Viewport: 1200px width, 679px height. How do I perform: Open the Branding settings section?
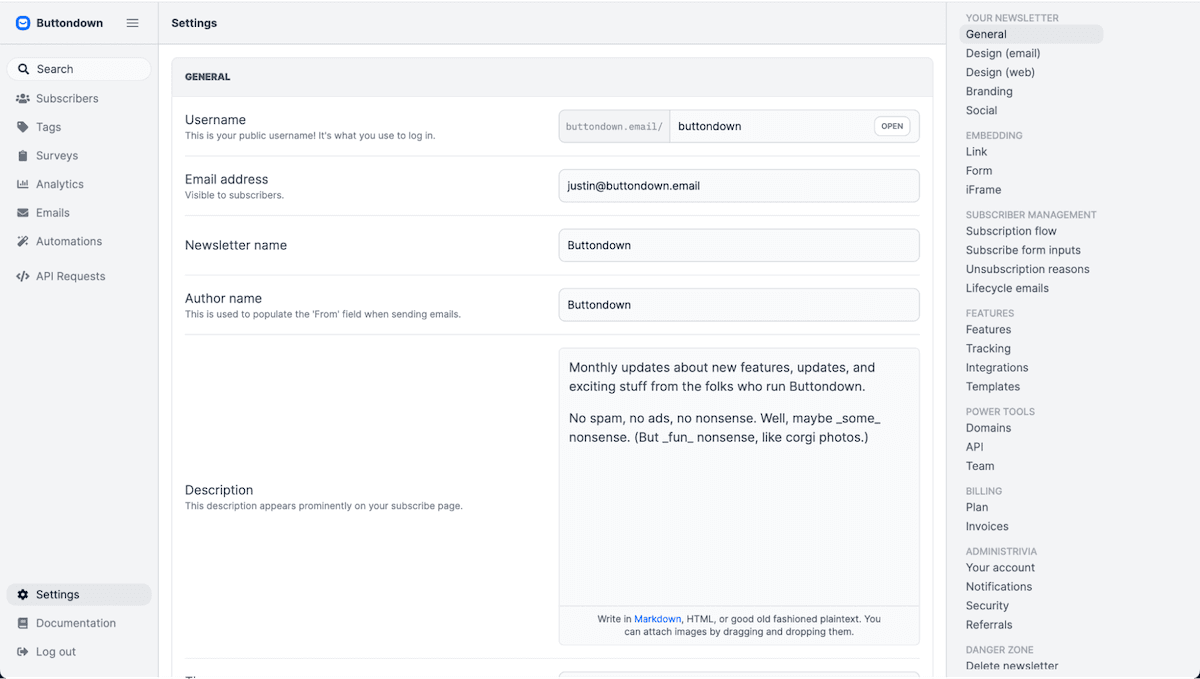click(x=989, y=91)
